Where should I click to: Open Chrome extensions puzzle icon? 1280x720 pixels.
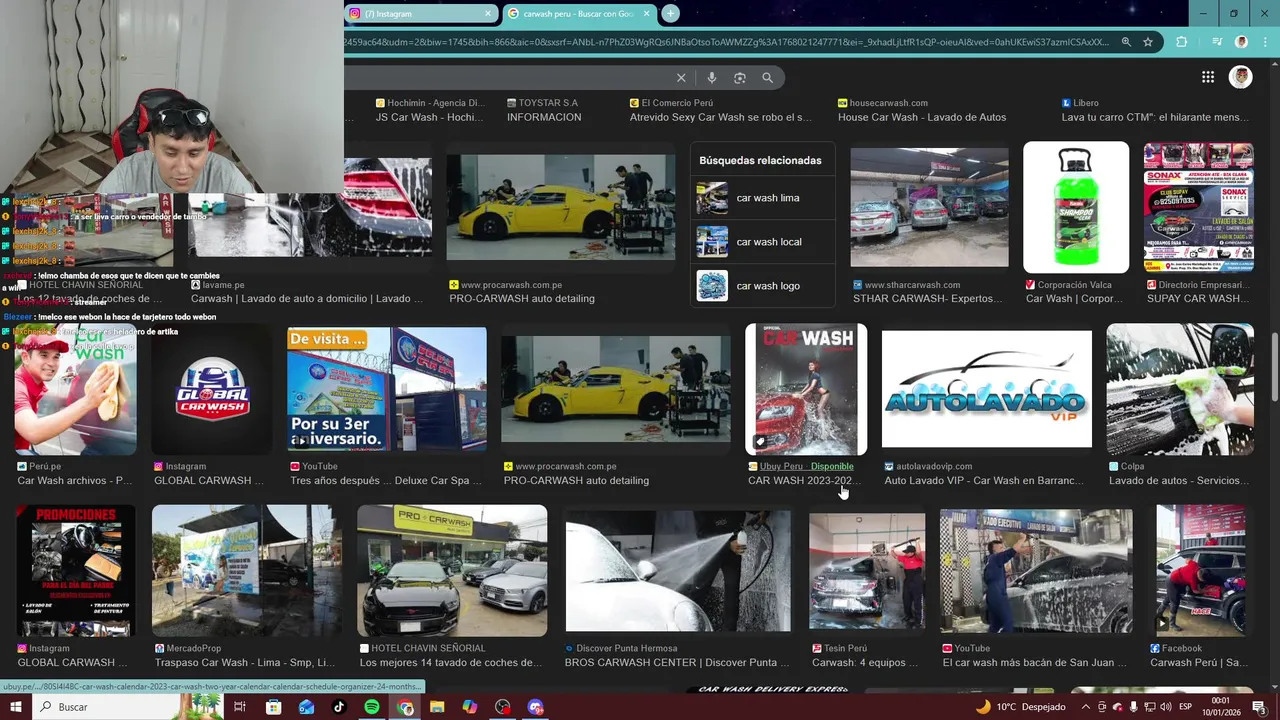pyautogui.click(x=1182, y=42)
